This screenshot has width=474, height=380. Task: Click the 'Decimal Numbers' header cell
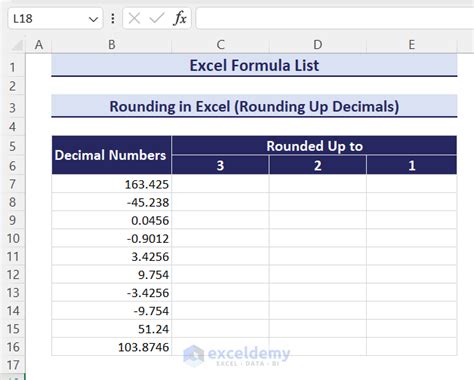(112, 155)
